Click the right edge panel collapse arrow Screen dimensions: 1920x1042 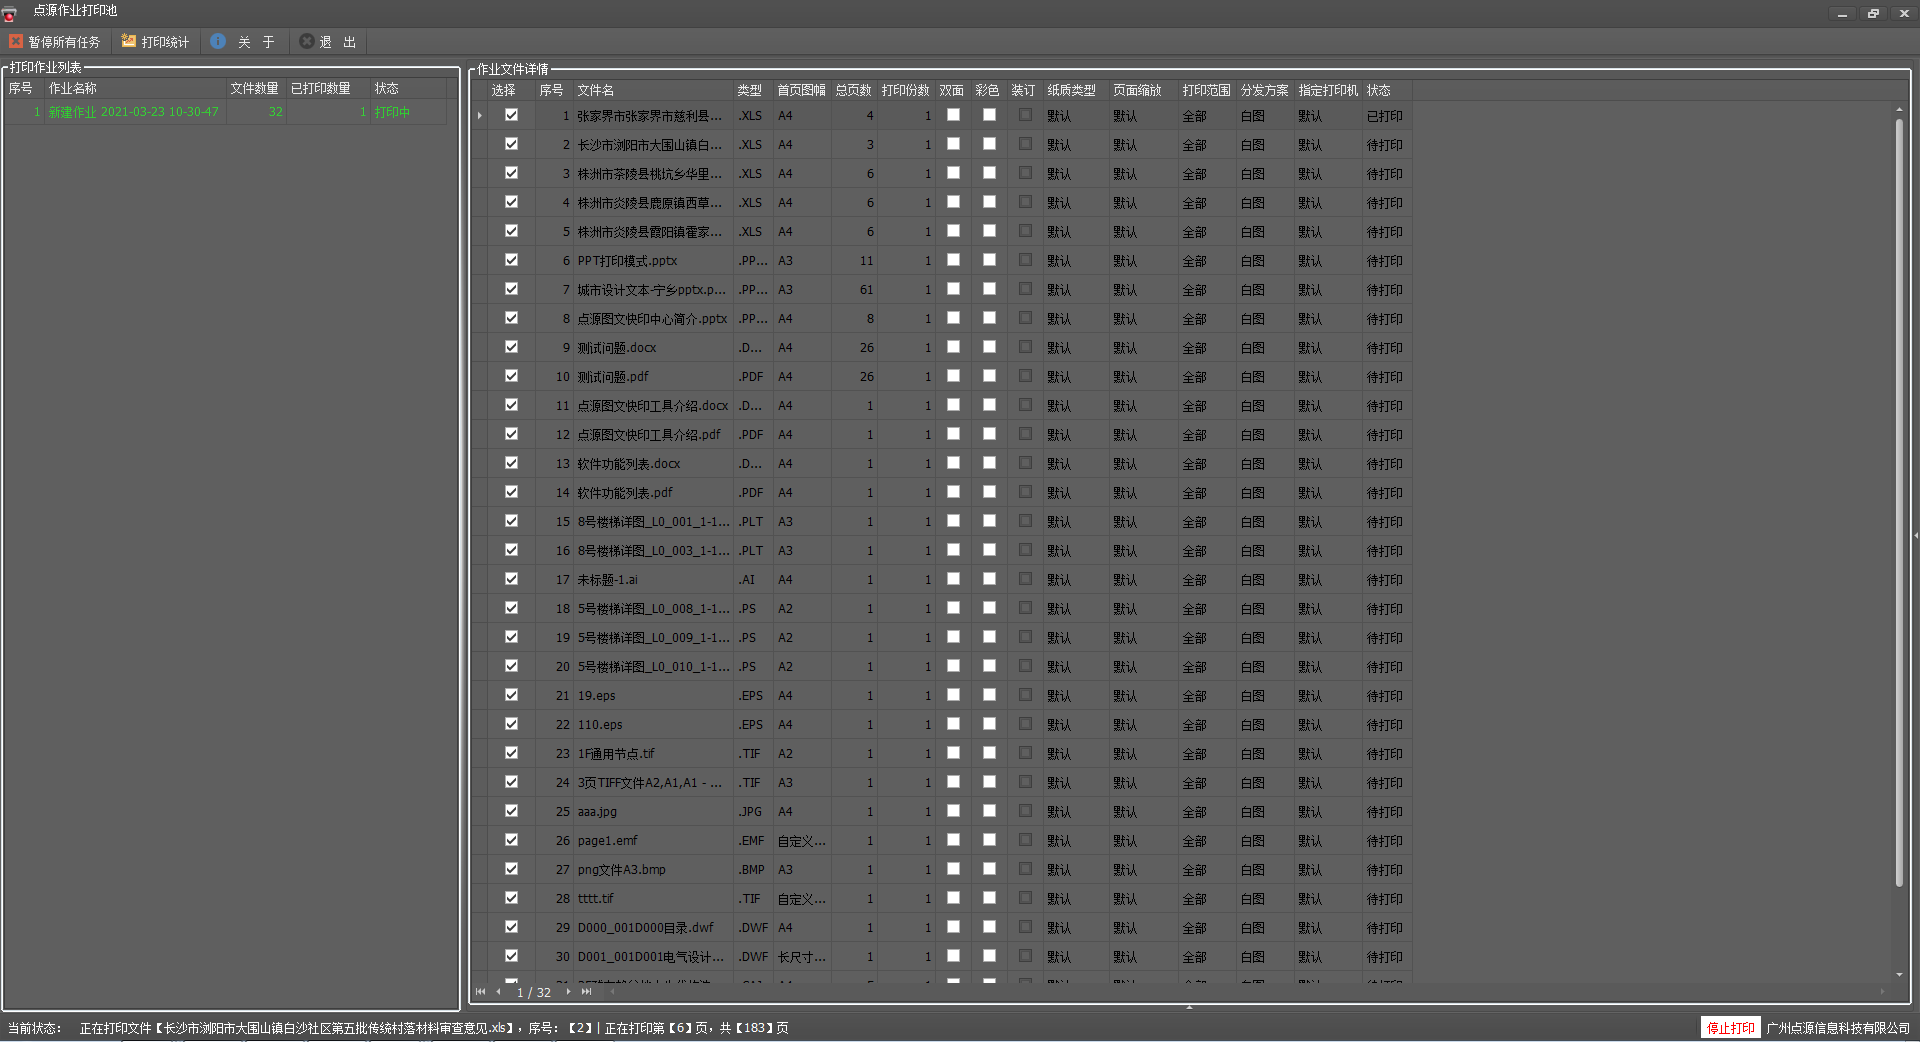(1915, 536)
